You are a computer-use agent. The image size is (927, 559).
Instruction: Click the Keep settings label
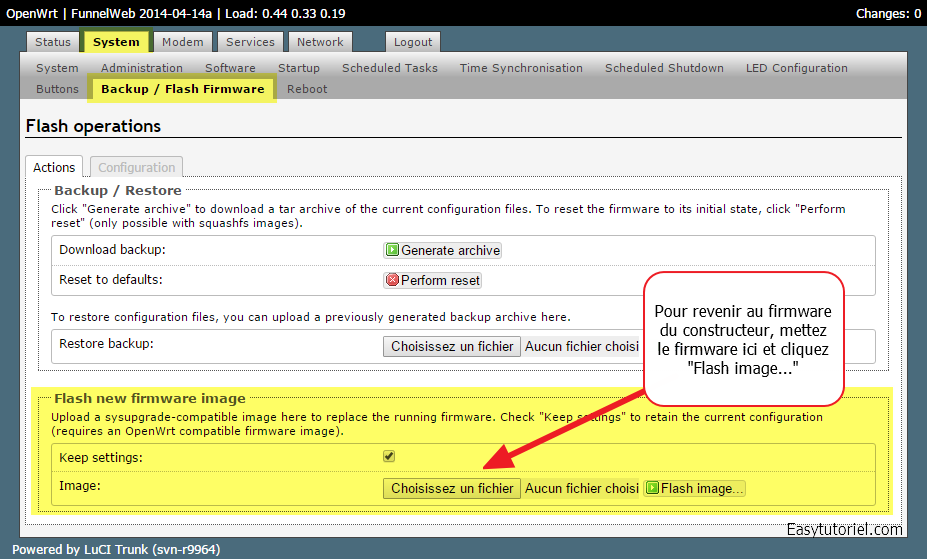coord(101,457)
